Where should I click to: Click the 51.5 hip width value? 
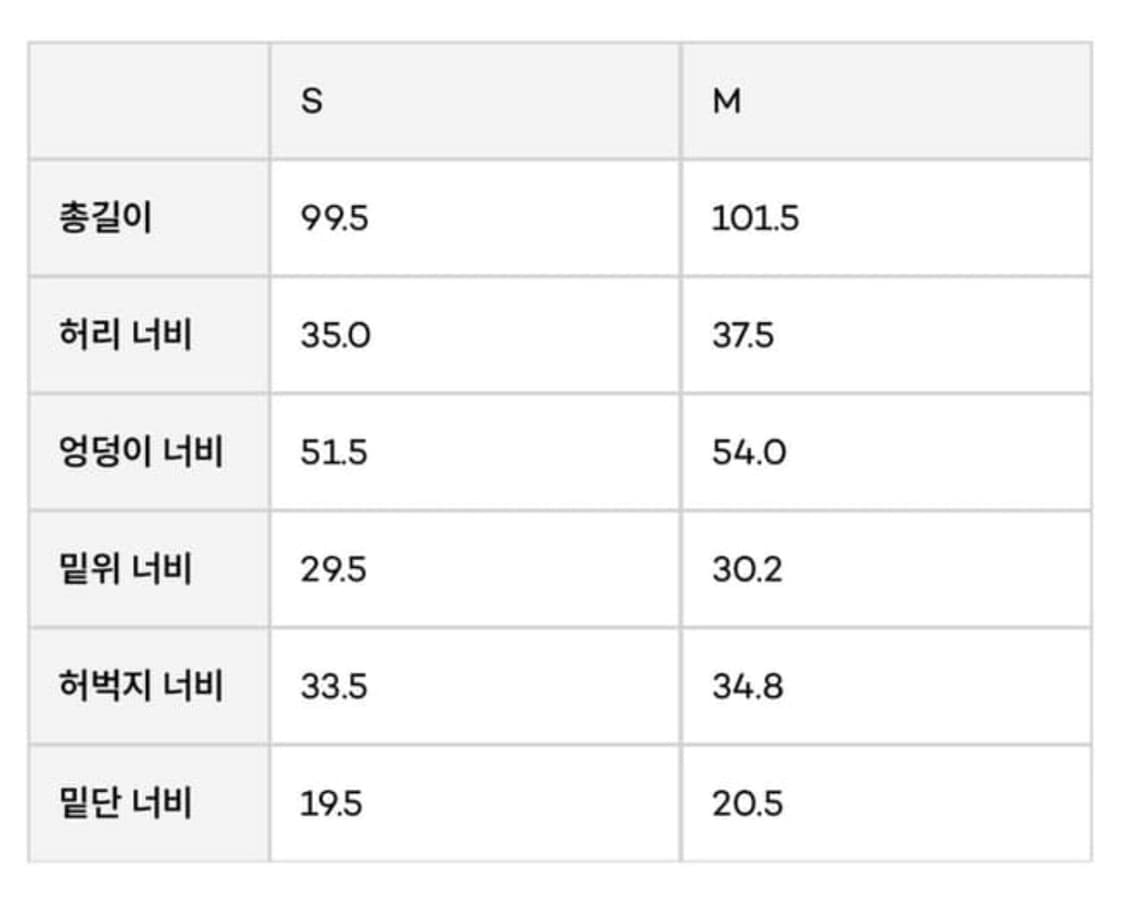tap(334, 452)
